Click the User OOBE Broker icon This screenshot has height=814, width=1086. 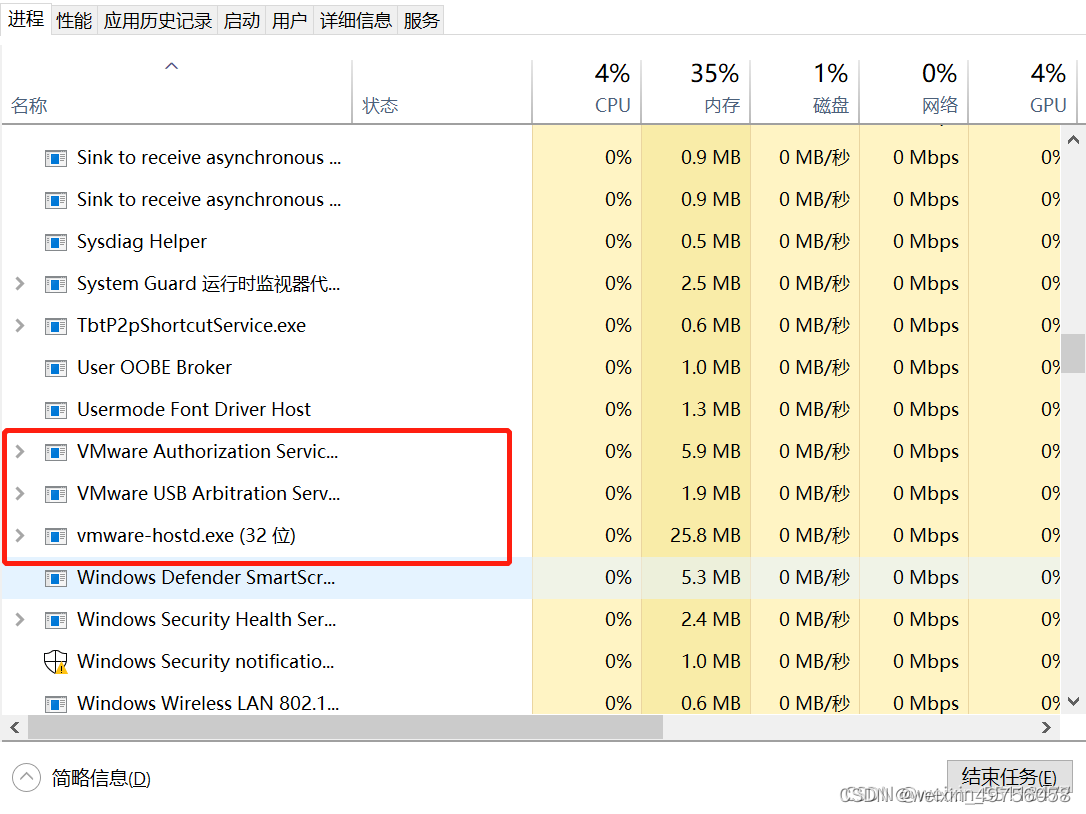click(56, 368)
